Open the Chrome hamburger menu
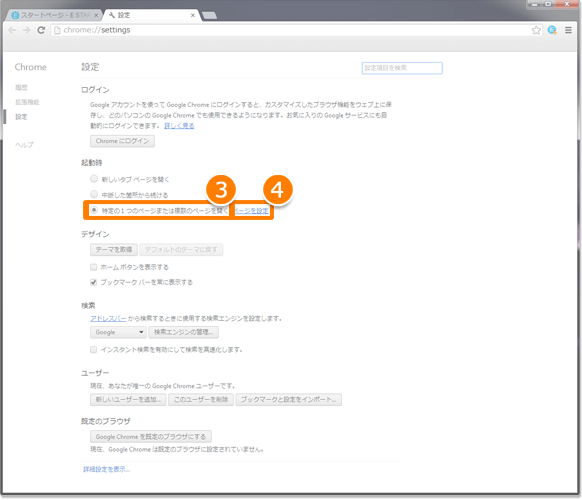The width and height of the screenshot is (582, 500). pyautogui.click(x=568, y=30)
